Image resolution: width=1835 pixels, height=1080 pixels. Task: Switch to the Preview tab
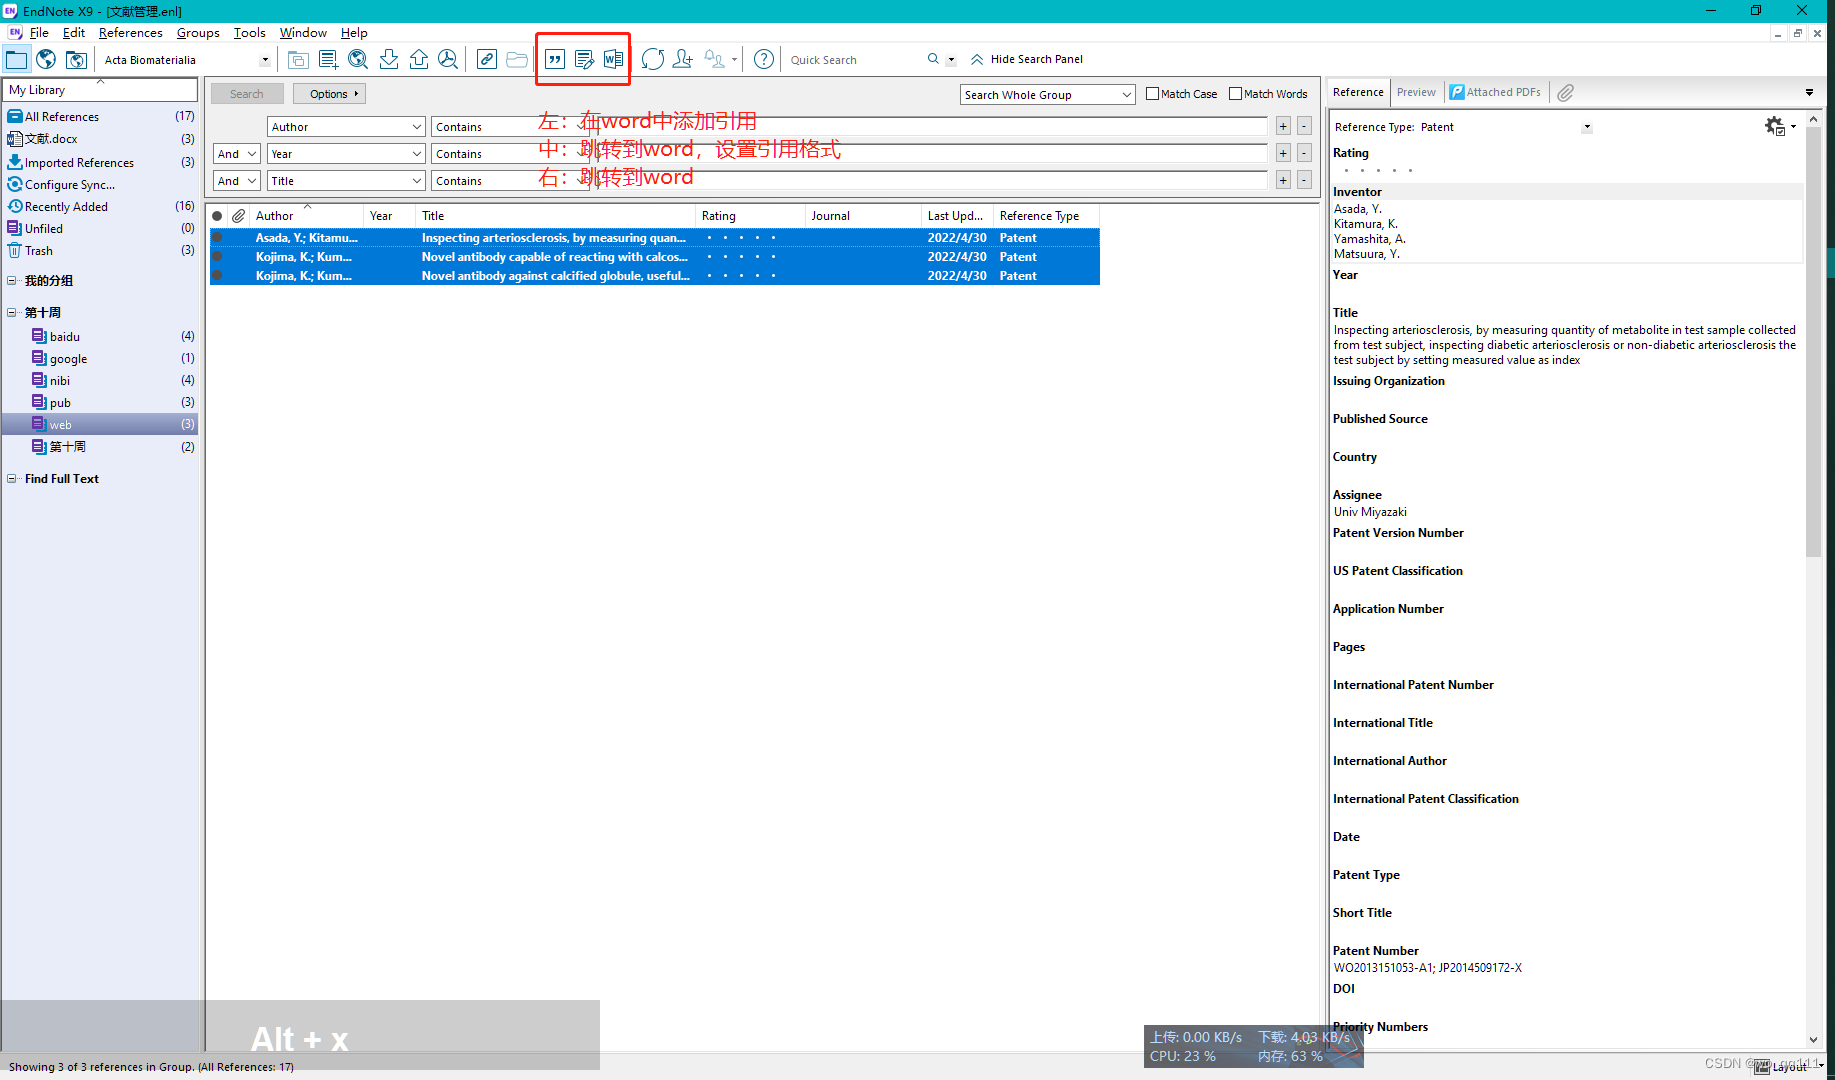click(1416, 92)
